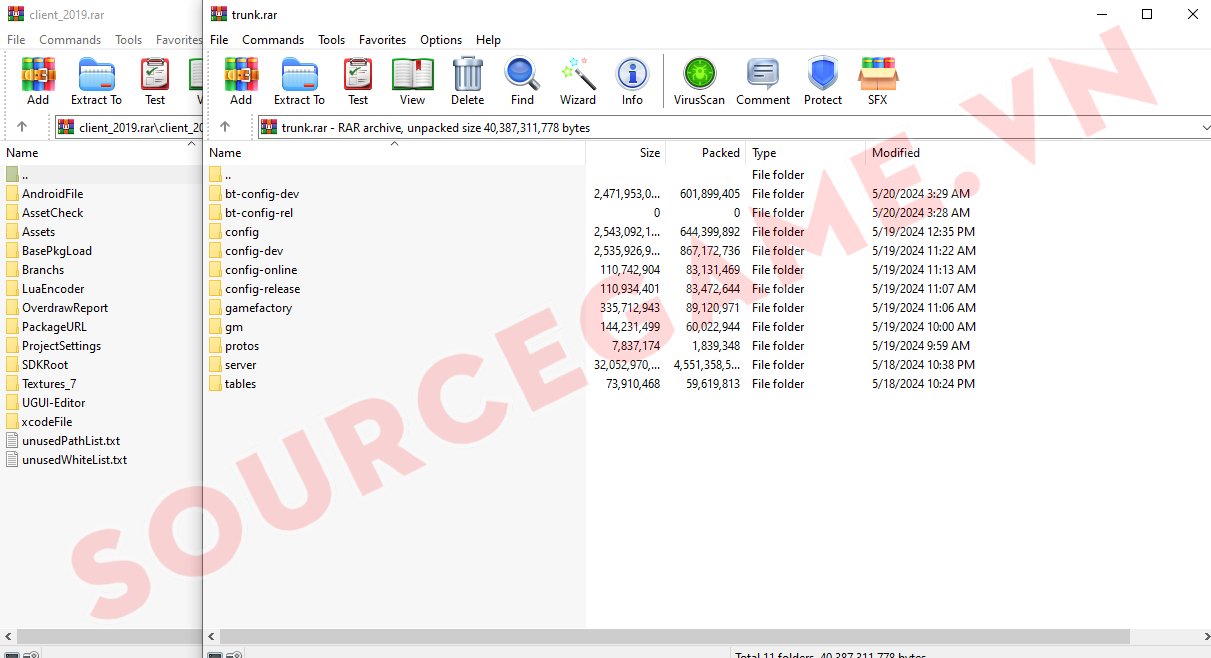Open Commands menu in client_2019.rar window
The height and width of the screenshot is (658, 1211).
coord(70,40)
